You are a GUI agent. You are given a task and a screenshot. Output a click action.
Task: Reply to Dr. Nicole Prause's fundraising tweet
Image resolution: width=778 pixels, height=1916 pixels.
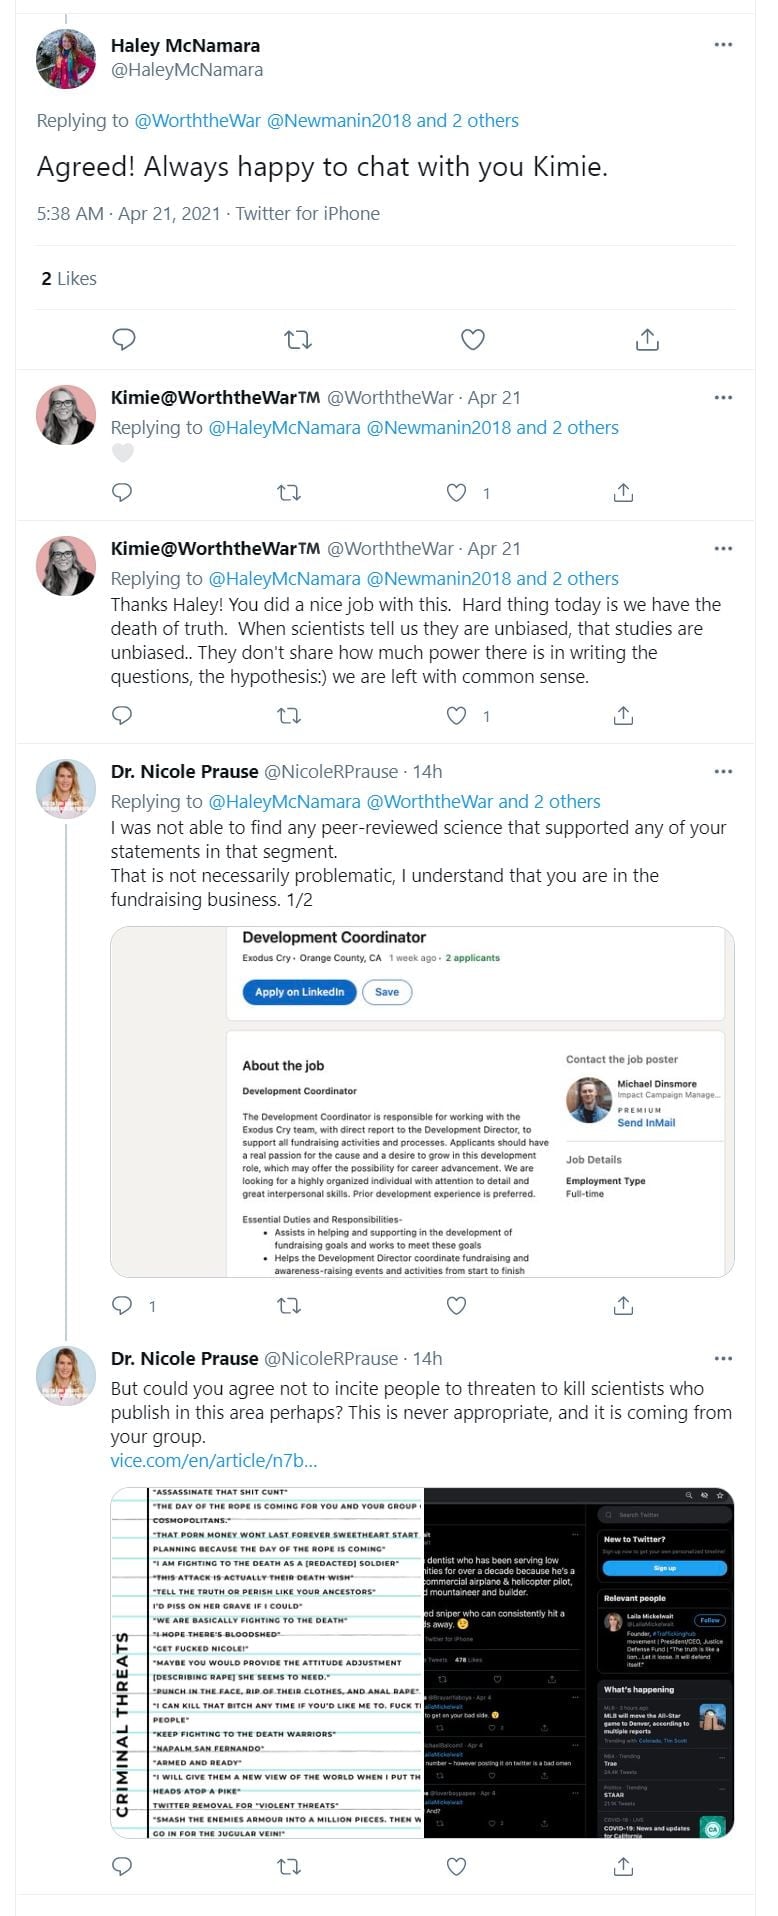(x=123, y=1305)
